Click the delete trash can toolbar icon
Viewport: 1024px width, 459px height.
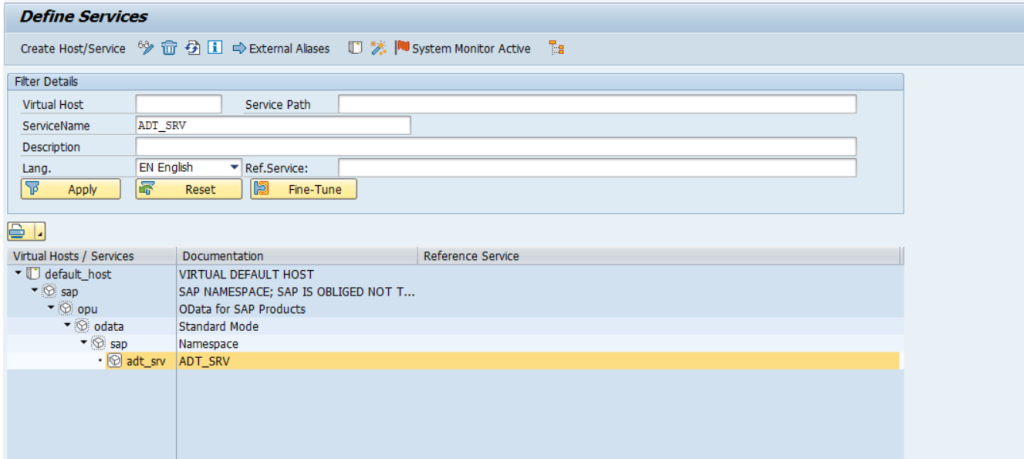click(169, 48)
